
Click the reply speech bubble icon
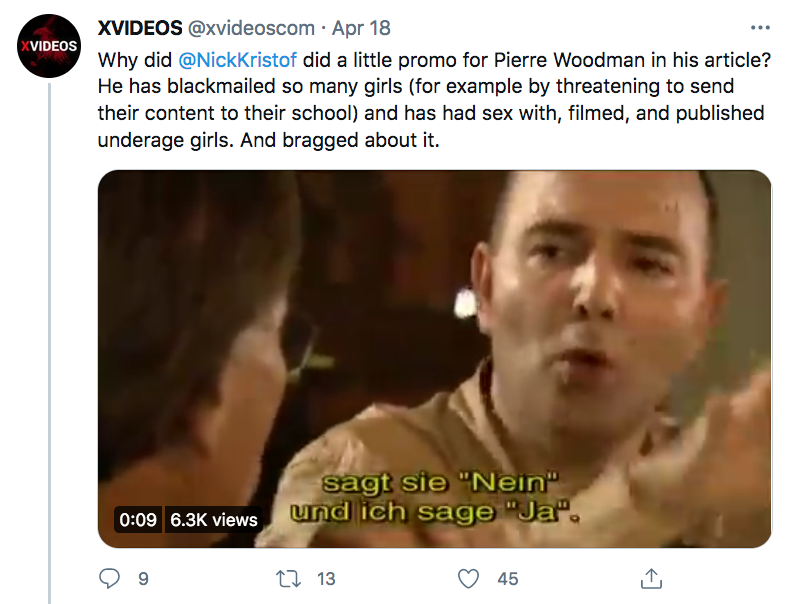(109, 579)
